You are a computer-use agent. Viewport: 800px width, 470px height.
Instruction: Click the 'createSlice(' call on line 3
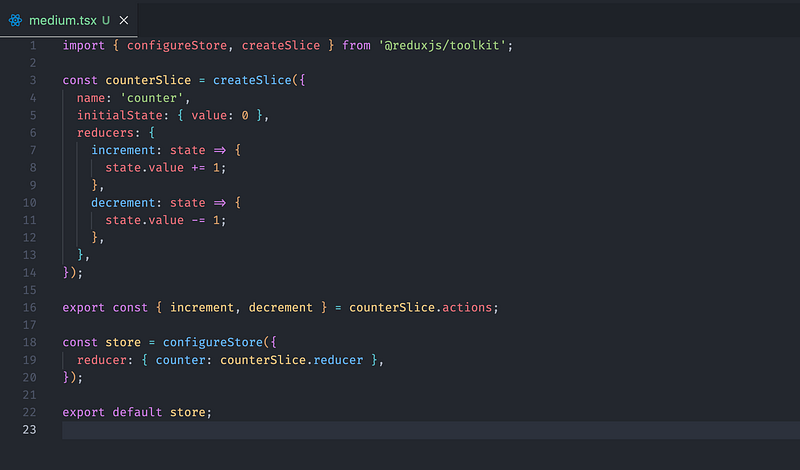pyautogui.click(x=255, y=80)
